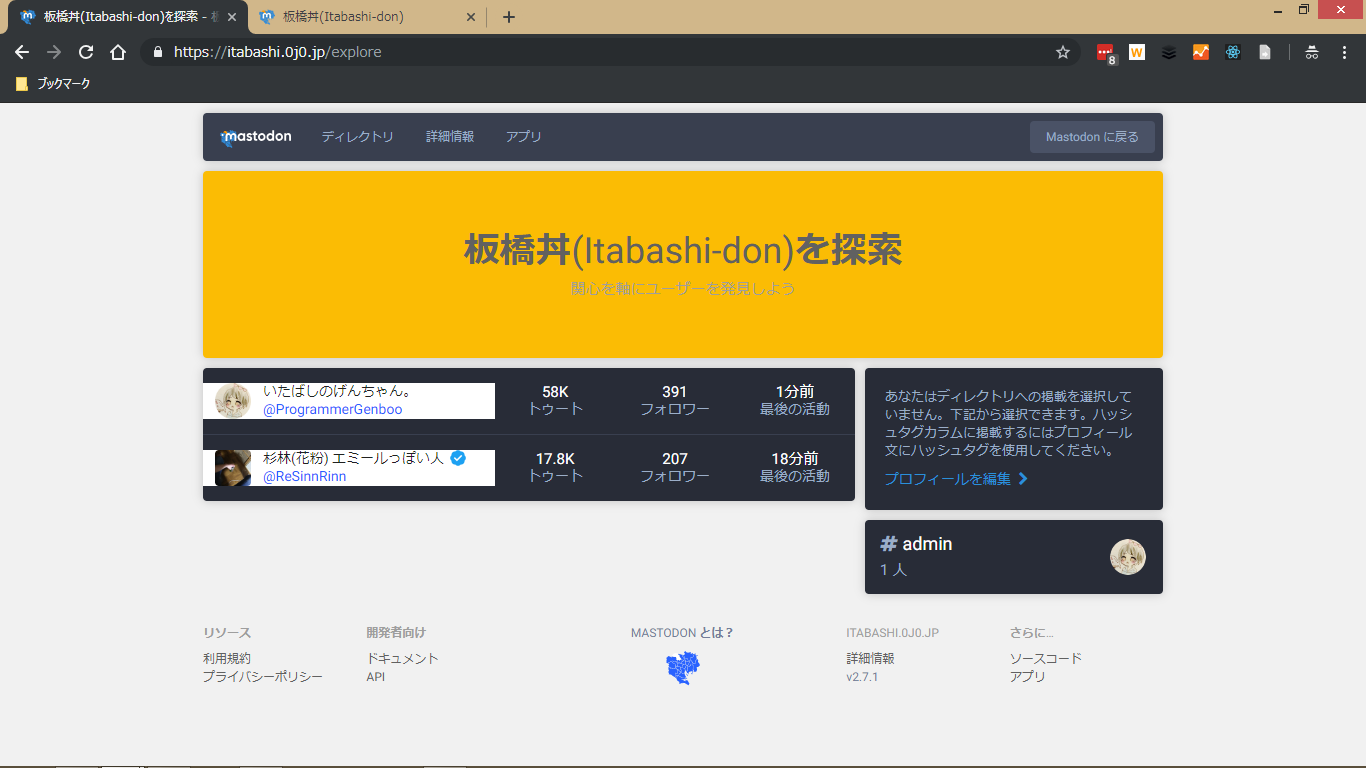The width and height of the screenshot is (1366, 768).
Task: Click the Mastodon logo in navigation bar
Action: pos(256,137)
